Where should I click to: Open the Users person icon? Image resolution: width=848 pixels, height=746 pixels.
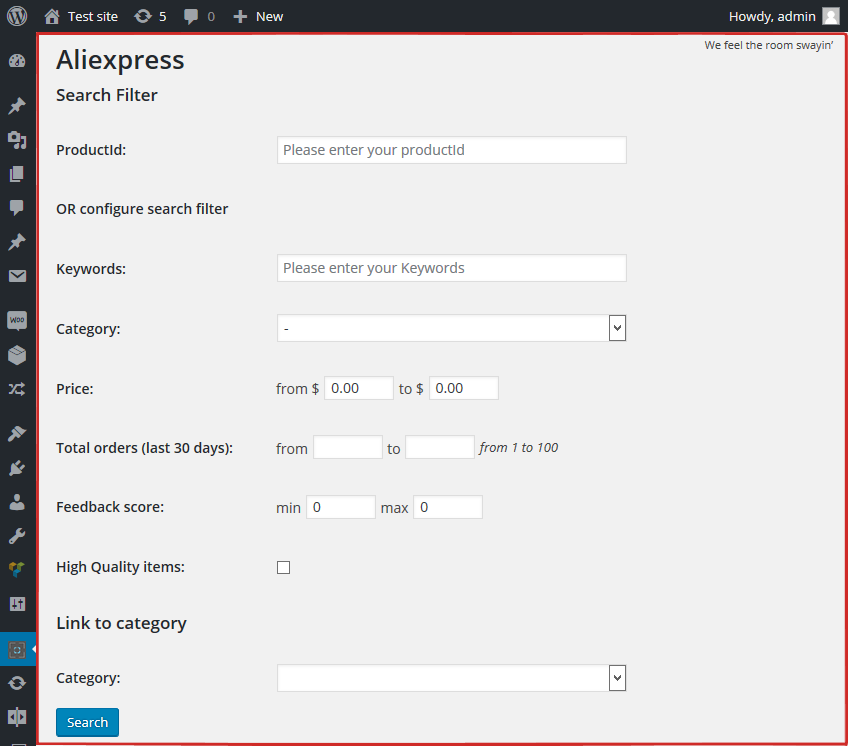17,502
